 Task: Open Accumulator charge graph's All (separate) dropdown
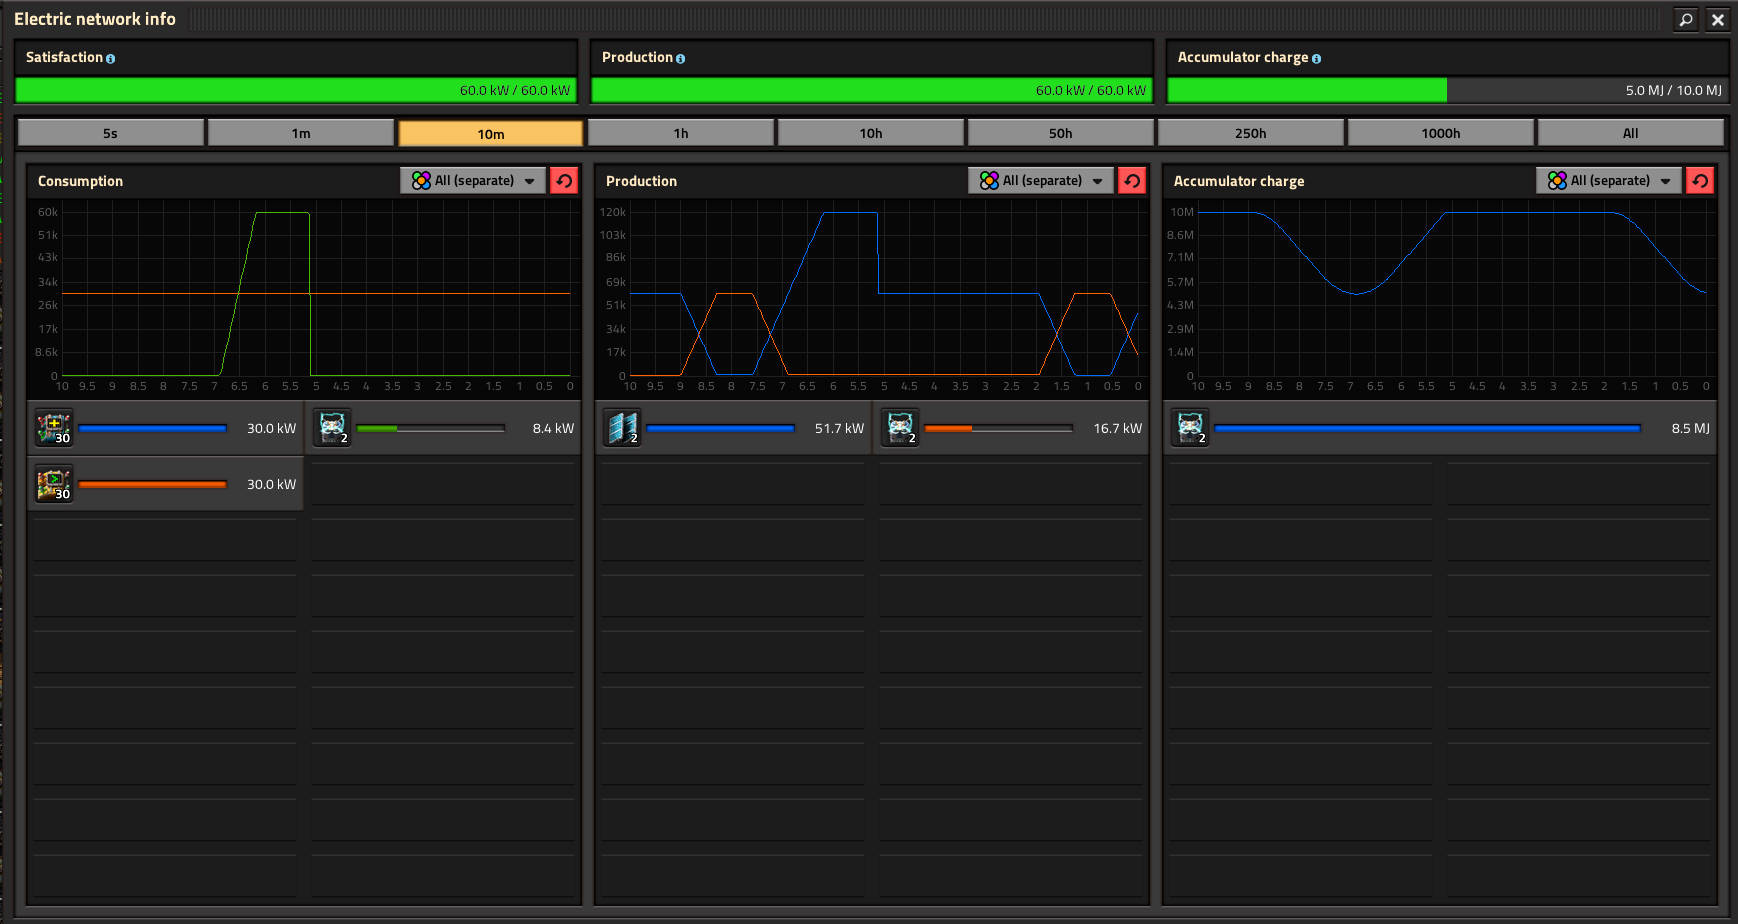point(1610,181)
